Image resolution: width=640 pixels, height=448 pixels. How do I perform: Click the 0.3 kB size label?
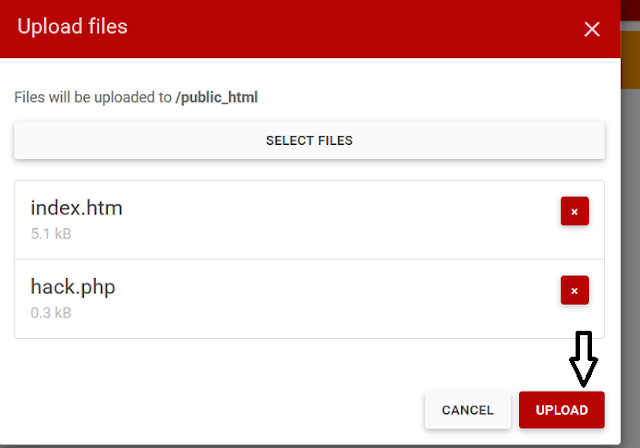pos(51,313)
